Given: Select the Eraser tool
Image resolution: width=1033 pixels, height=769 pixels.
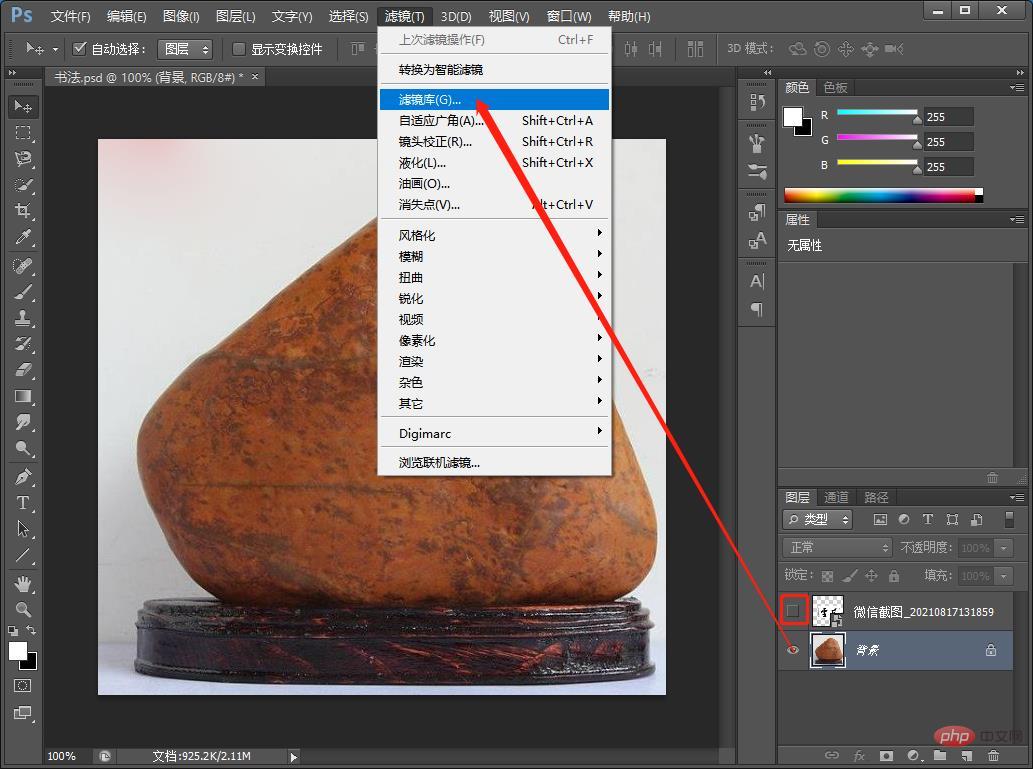Looking at the screenshot, I should click(23, 370).
